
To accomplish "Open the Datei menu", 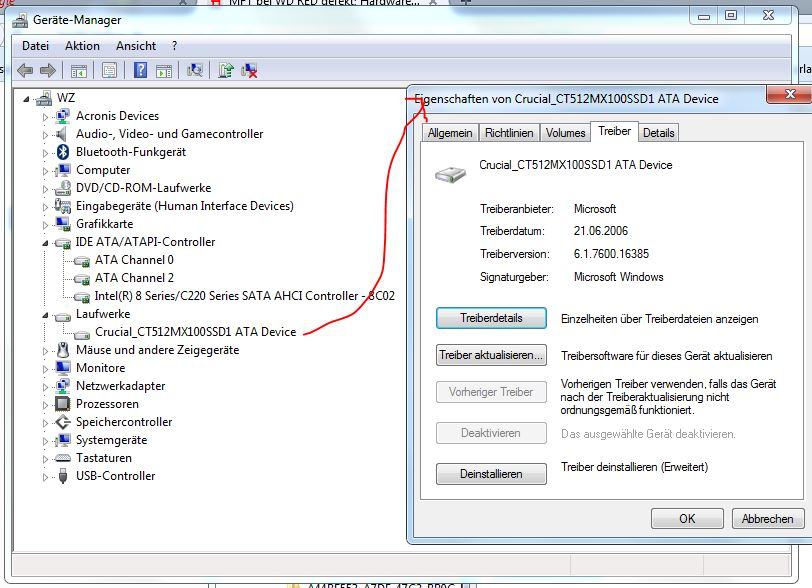I will click(35, 46).
